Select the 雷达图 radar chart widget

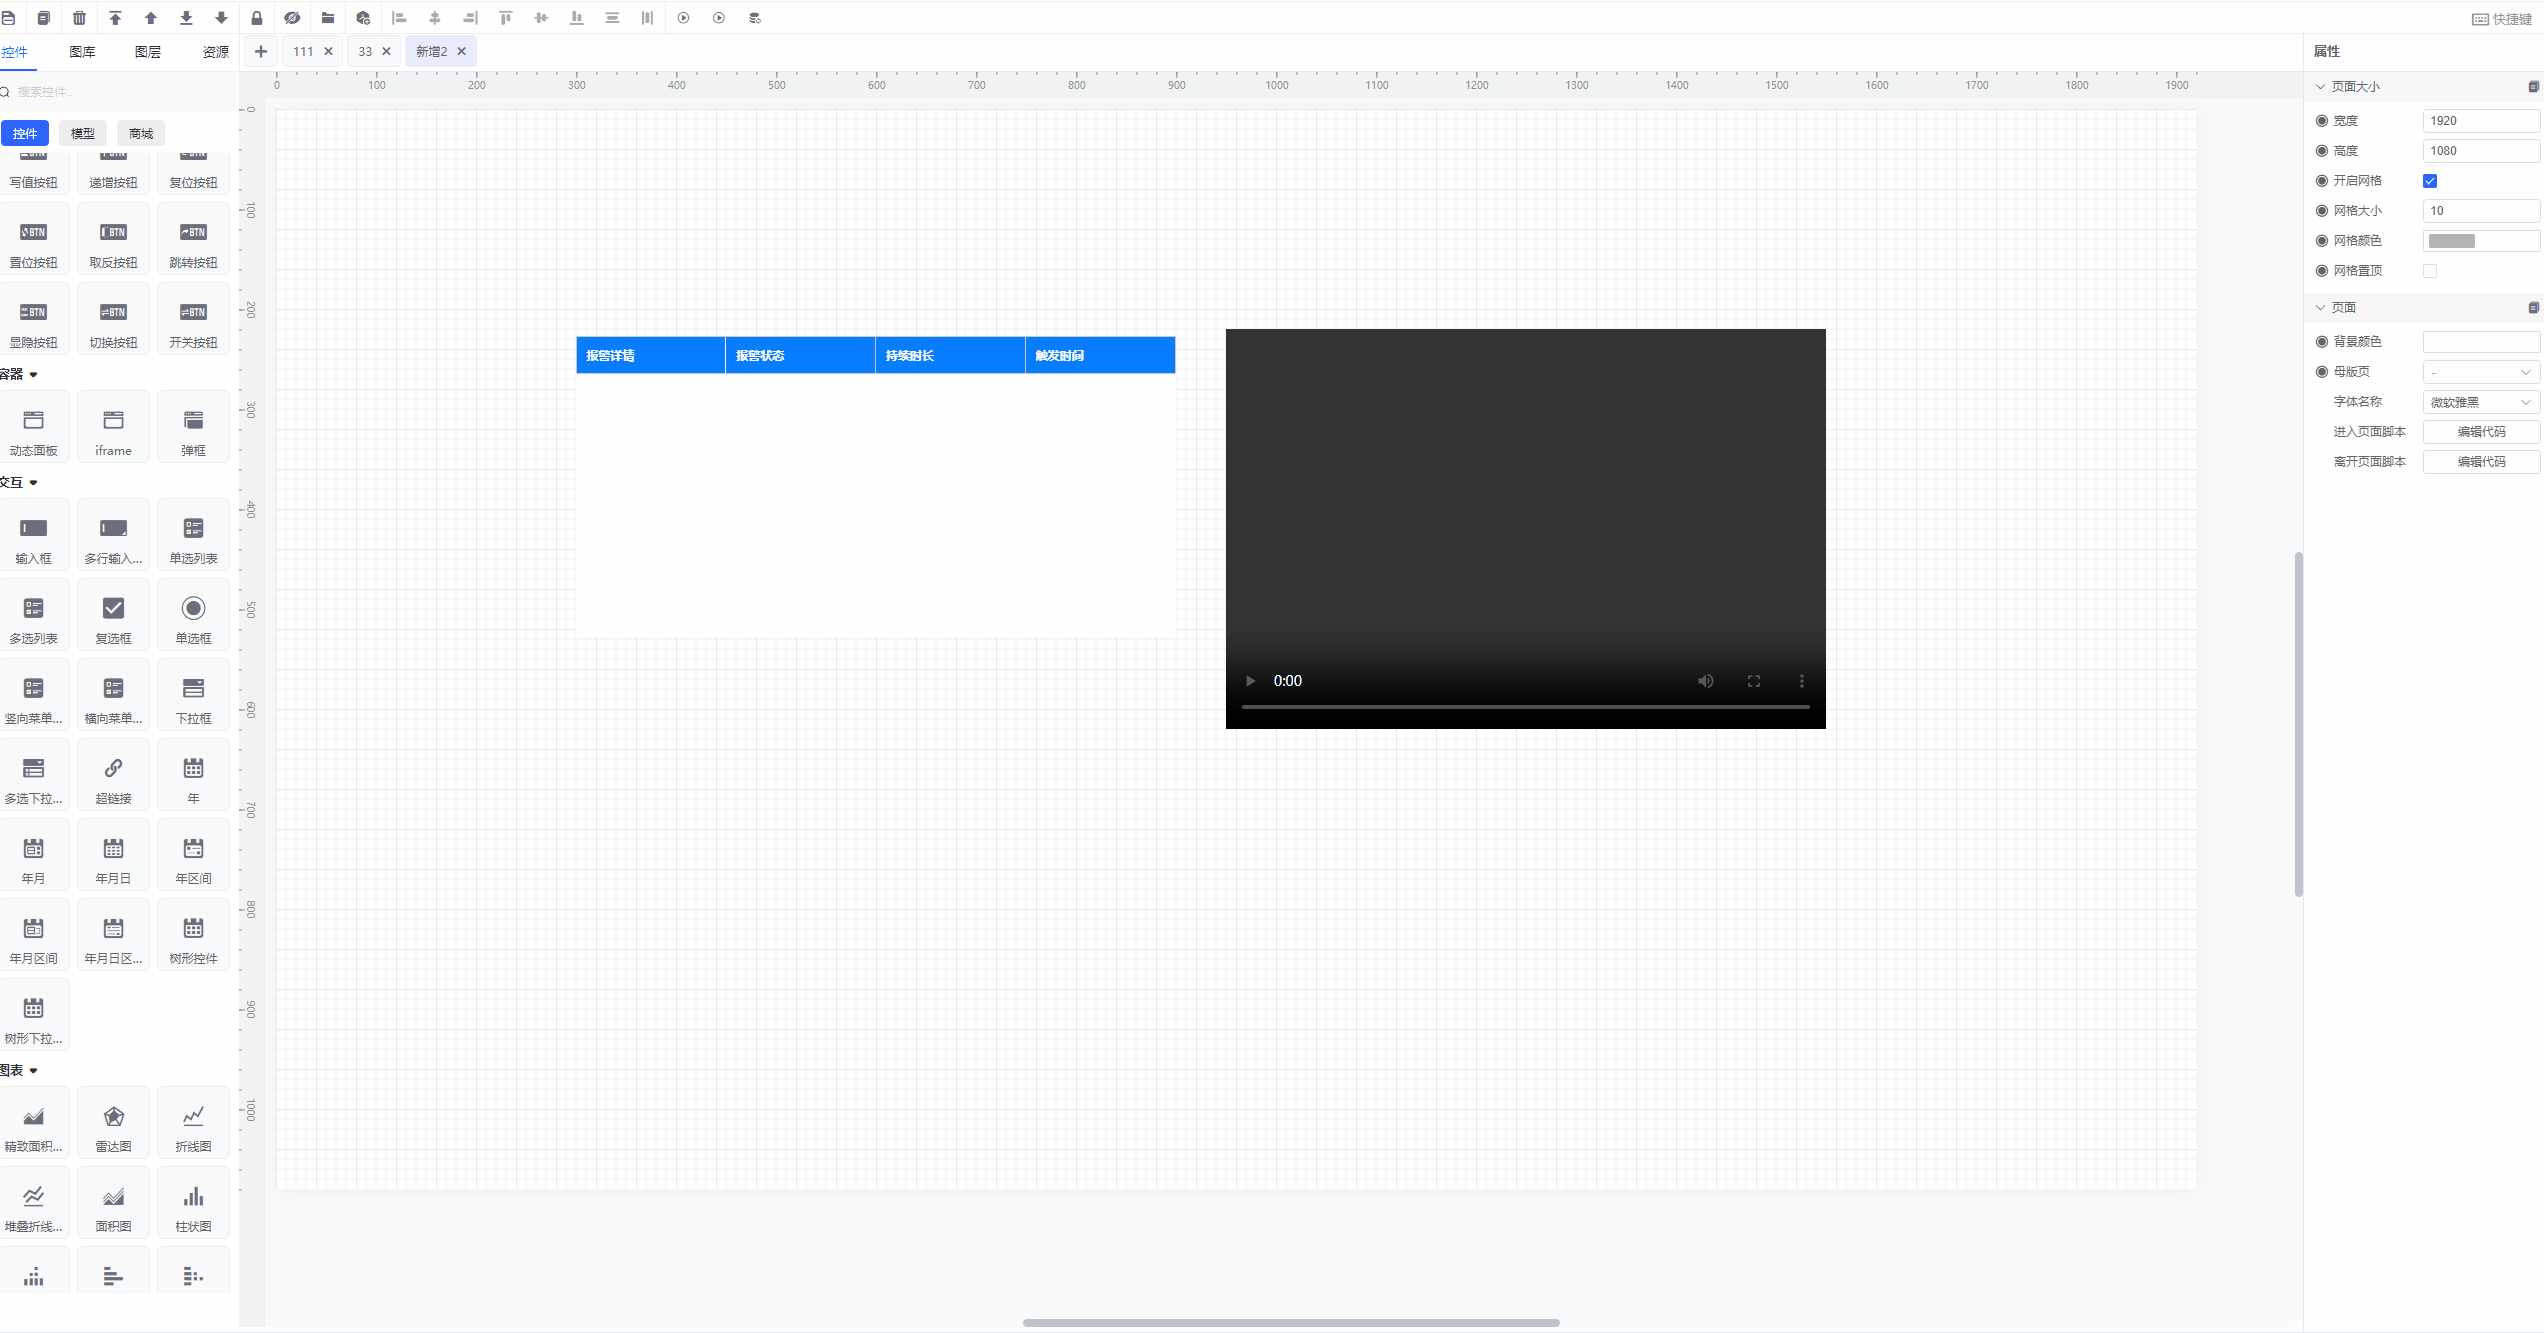pos(113,1126)
